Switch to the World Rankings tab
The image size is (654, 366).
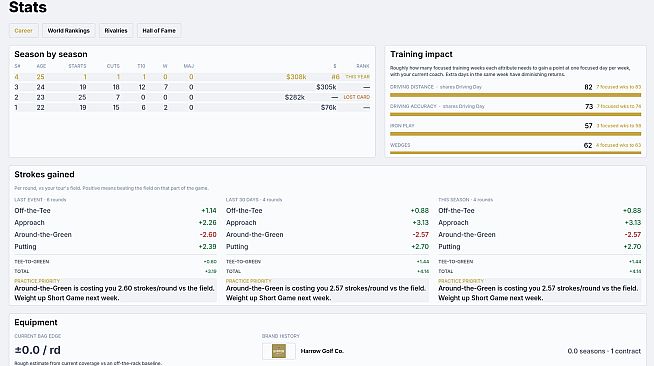(x=68, y=30)
